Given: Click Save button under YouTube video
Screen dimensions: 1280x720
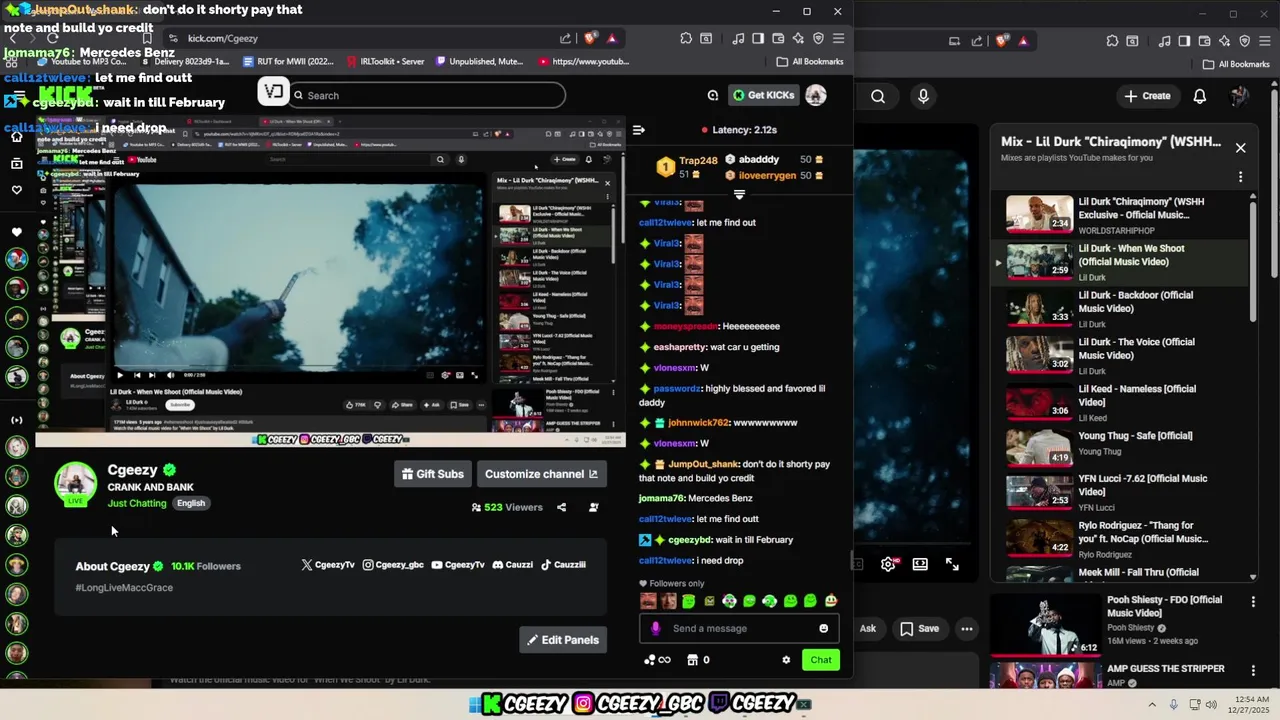Looking at the screenshot, I should tap(919, 629).
